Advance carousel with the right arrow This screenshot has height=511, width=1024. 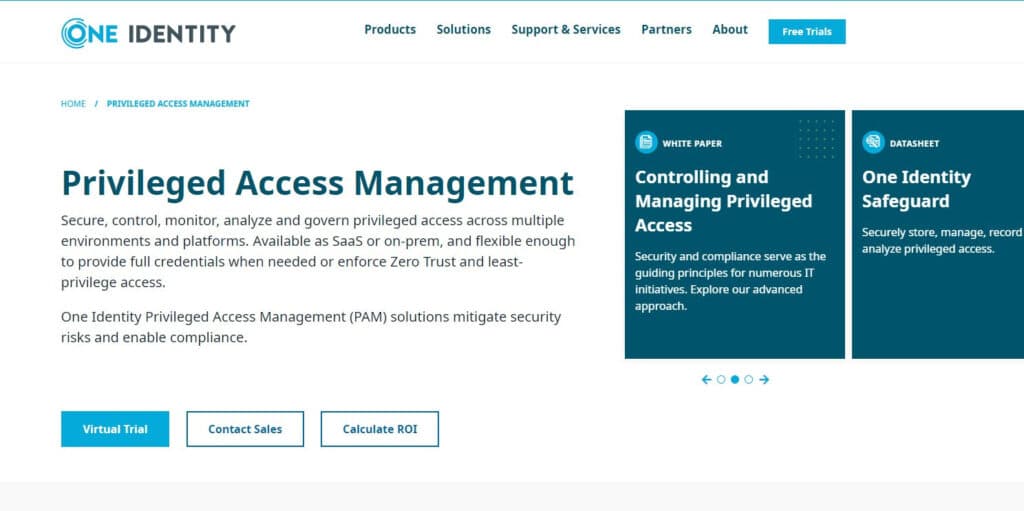(764, 380)
